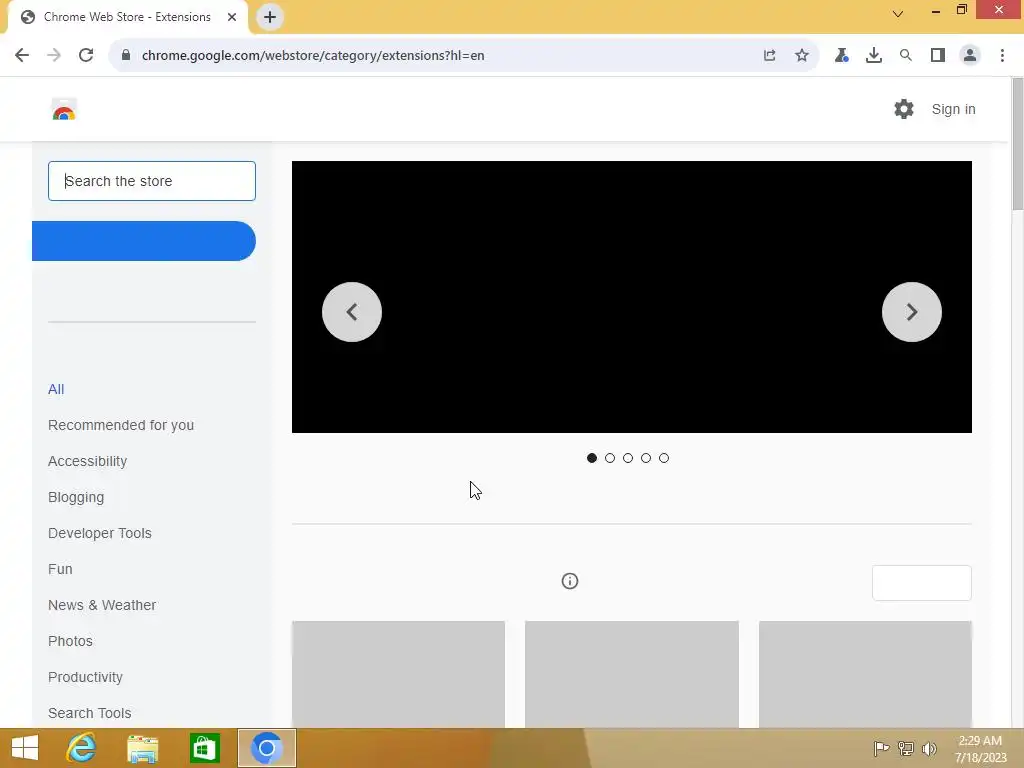This screenshot has width=1024, height=768.
Task: Click the toolbar search magnifier icon
Action: (x=906, y=56)
